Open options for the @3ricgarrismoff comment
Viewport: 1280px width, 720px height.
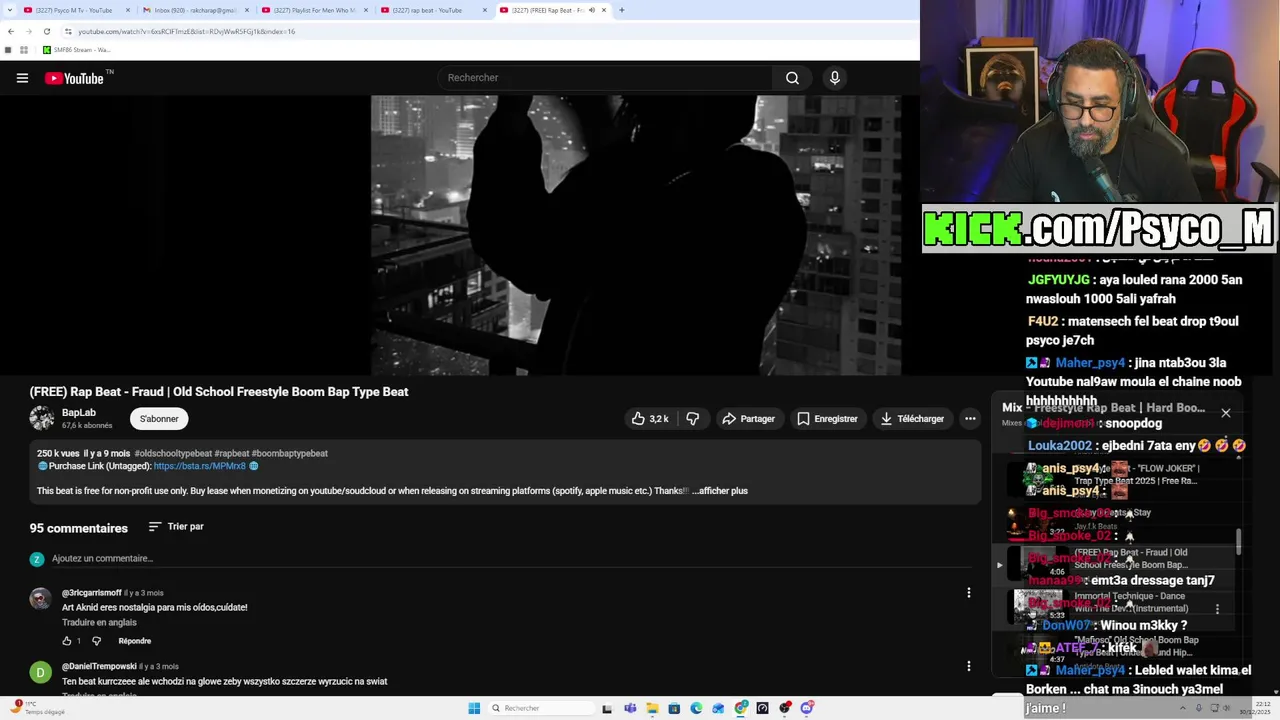point(968,593)
